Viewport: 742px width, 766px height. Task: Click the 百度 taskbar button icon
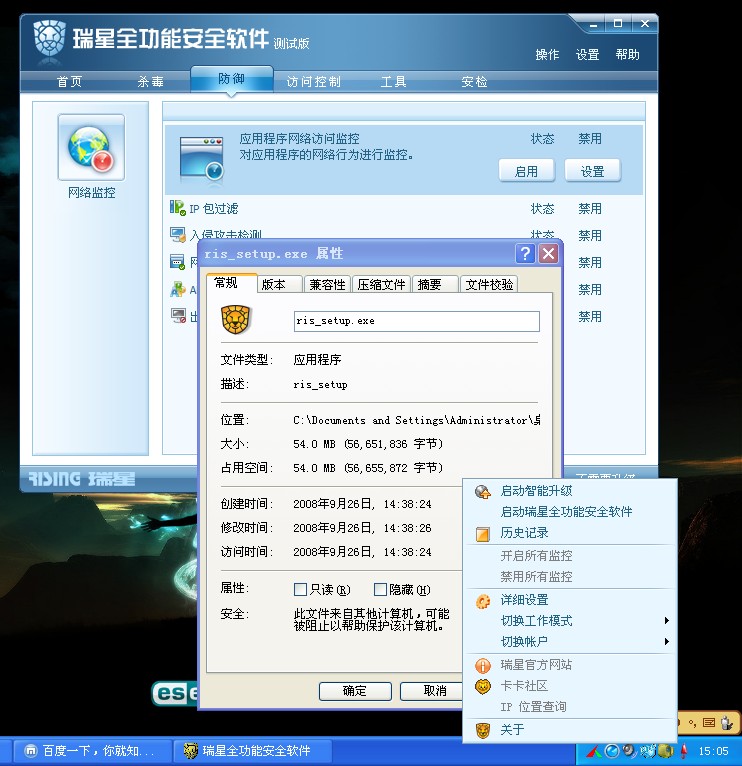tap(31, 751)
